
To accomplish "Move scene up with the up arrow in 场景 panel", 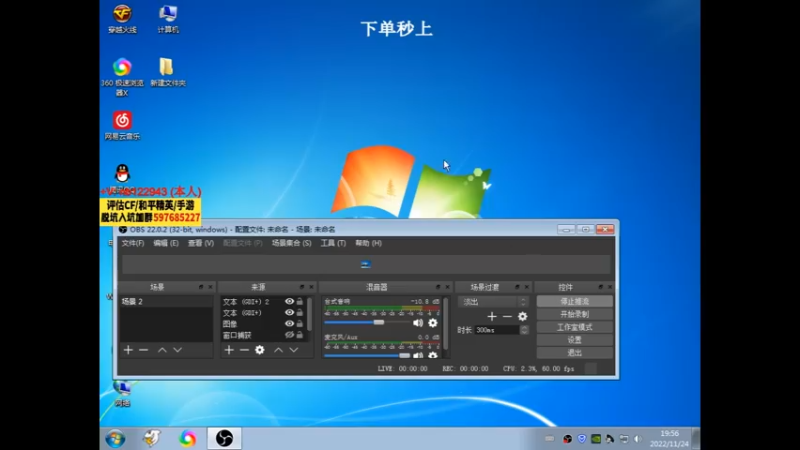I will click(162, 350).
